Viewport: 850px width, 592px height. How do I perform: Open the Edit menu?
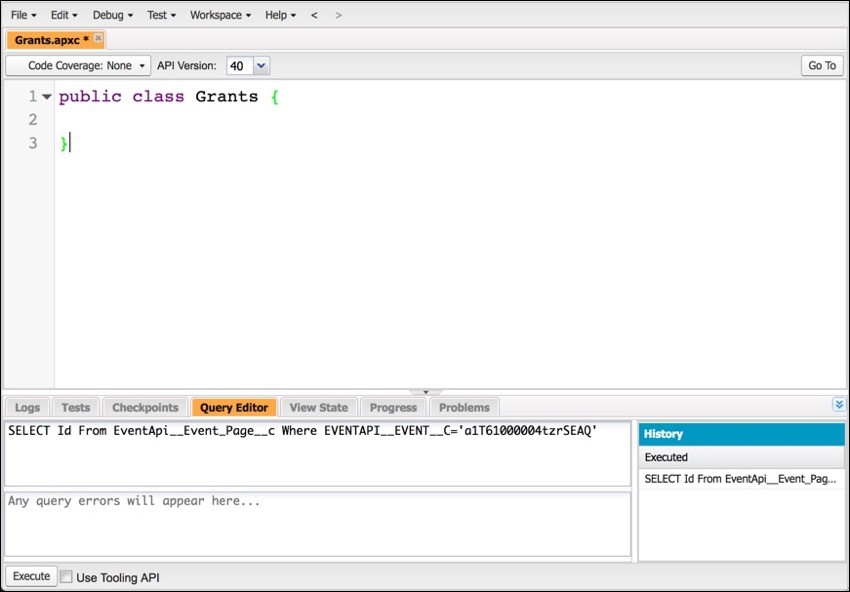(x=64, y=15)
